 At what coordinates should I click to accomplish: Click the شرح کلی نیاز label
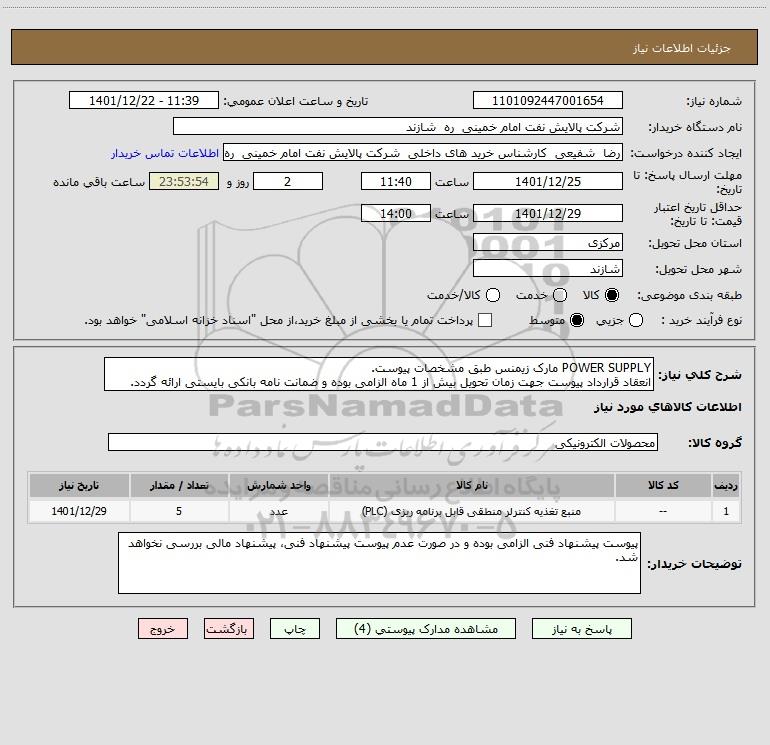(700, 375)
